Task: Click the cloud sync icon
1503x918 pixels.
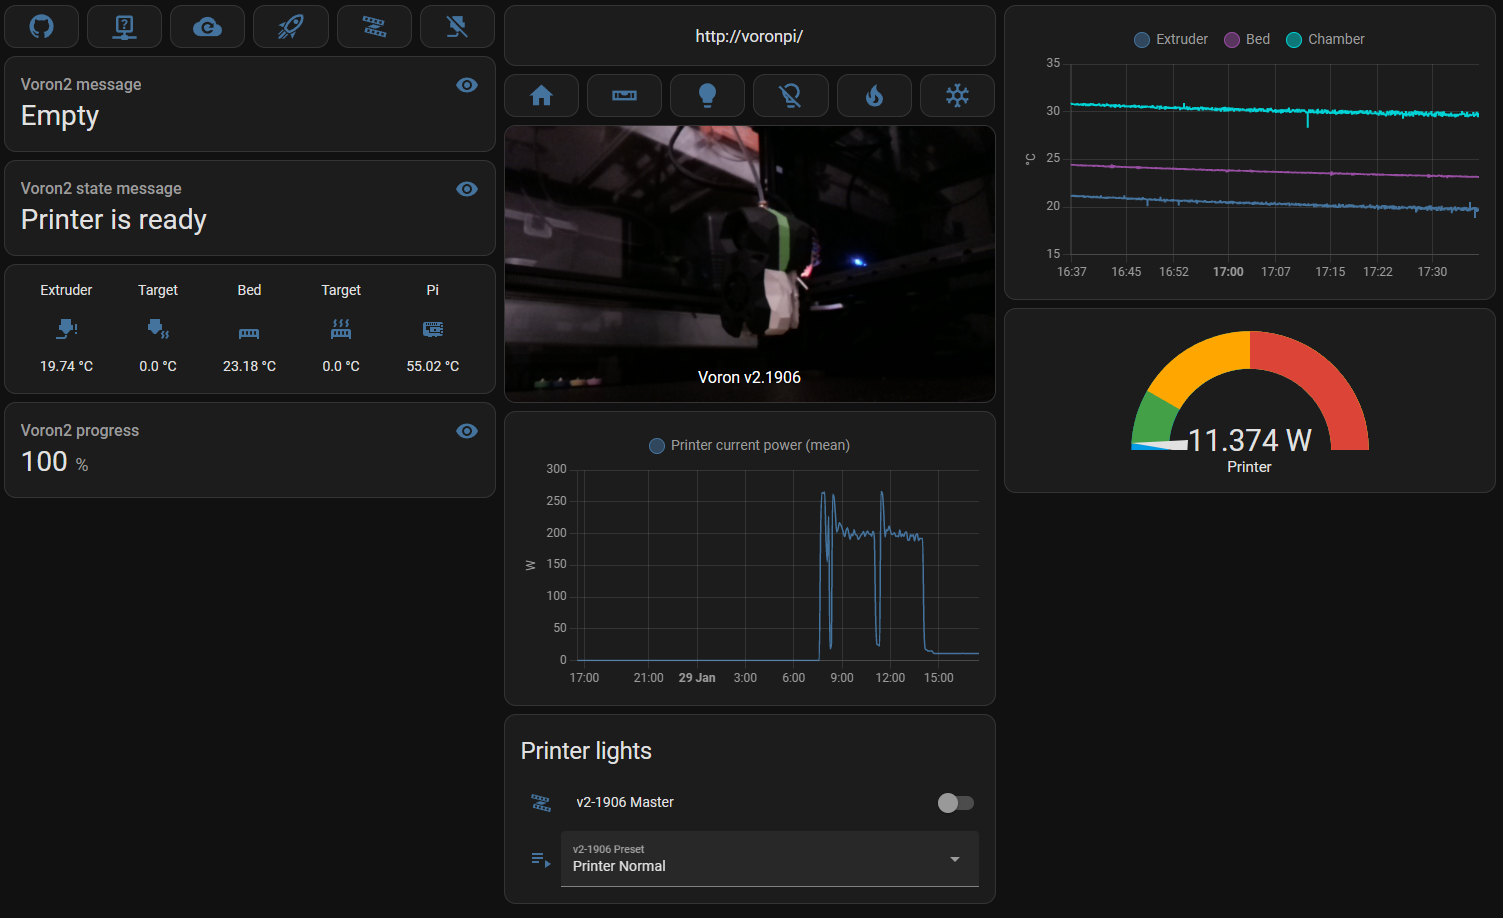Action: (207, 26)
